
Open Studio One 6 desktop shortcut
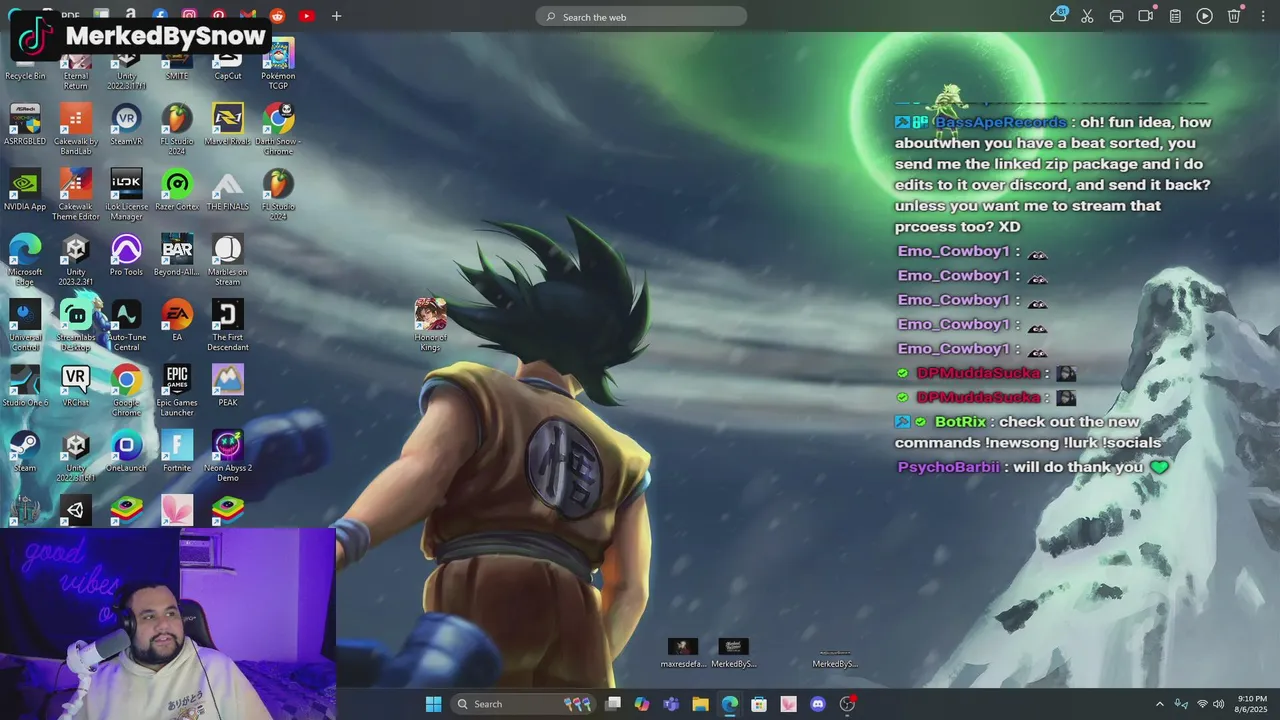[25, 386]
